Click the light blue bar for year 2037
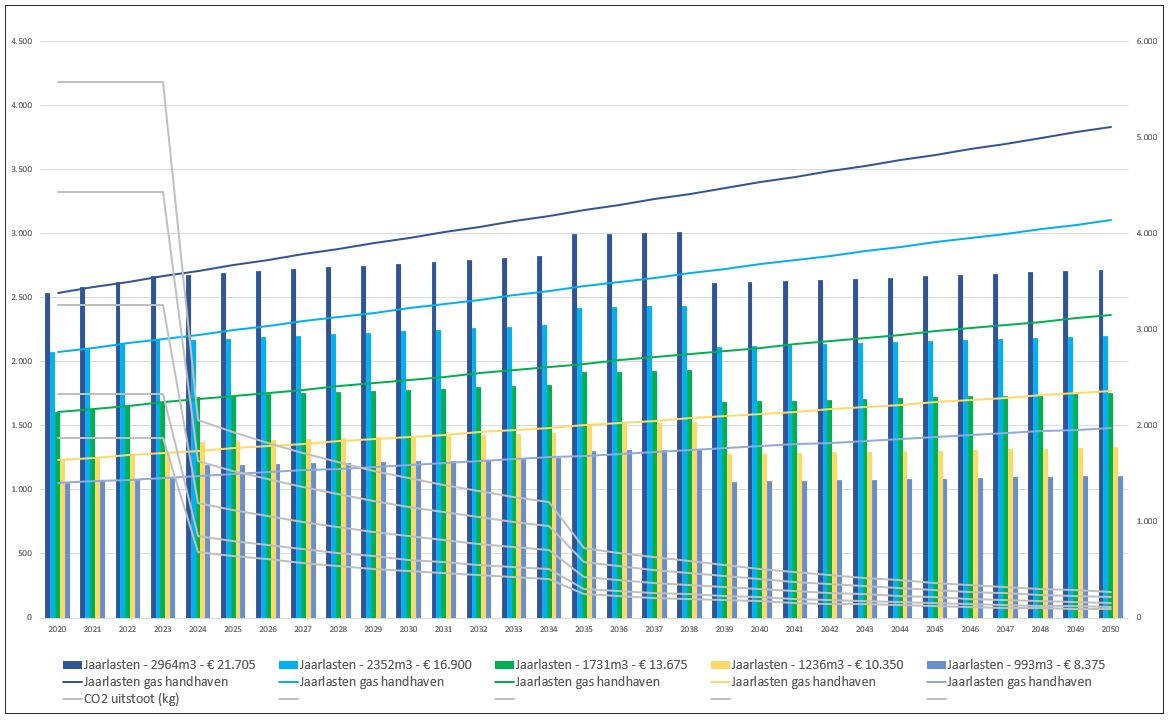This screenshot has height=721, width=1174. [650, 462]
